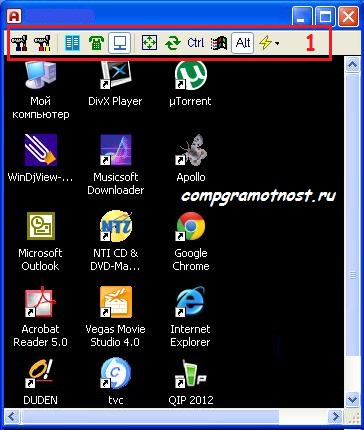Click the first connection settings icon

tap(19, 43)
